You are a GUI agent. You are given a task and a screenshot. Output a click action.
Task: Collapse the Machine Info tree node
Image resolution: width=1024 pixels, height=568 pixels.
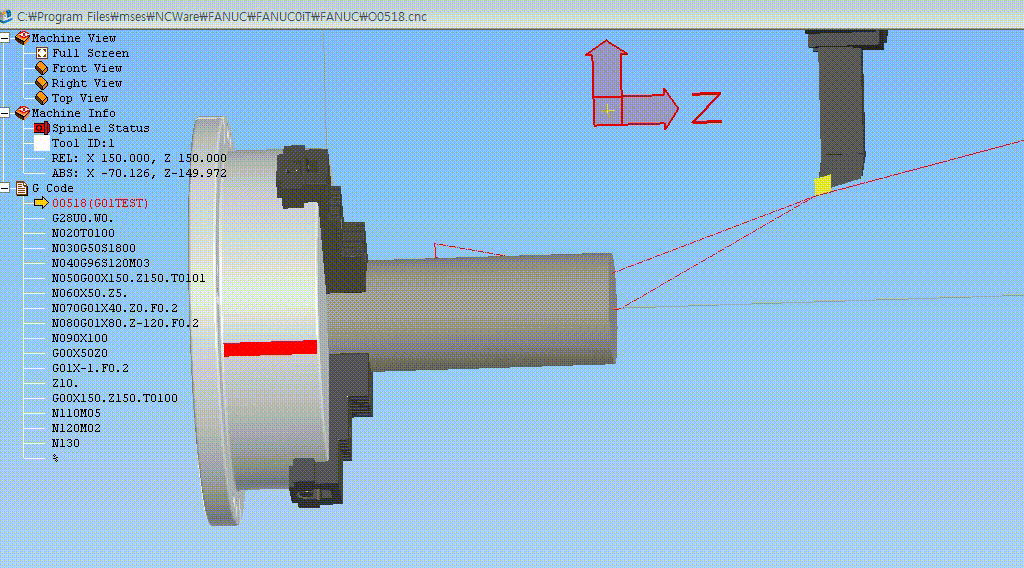click(x=5, y=113)
